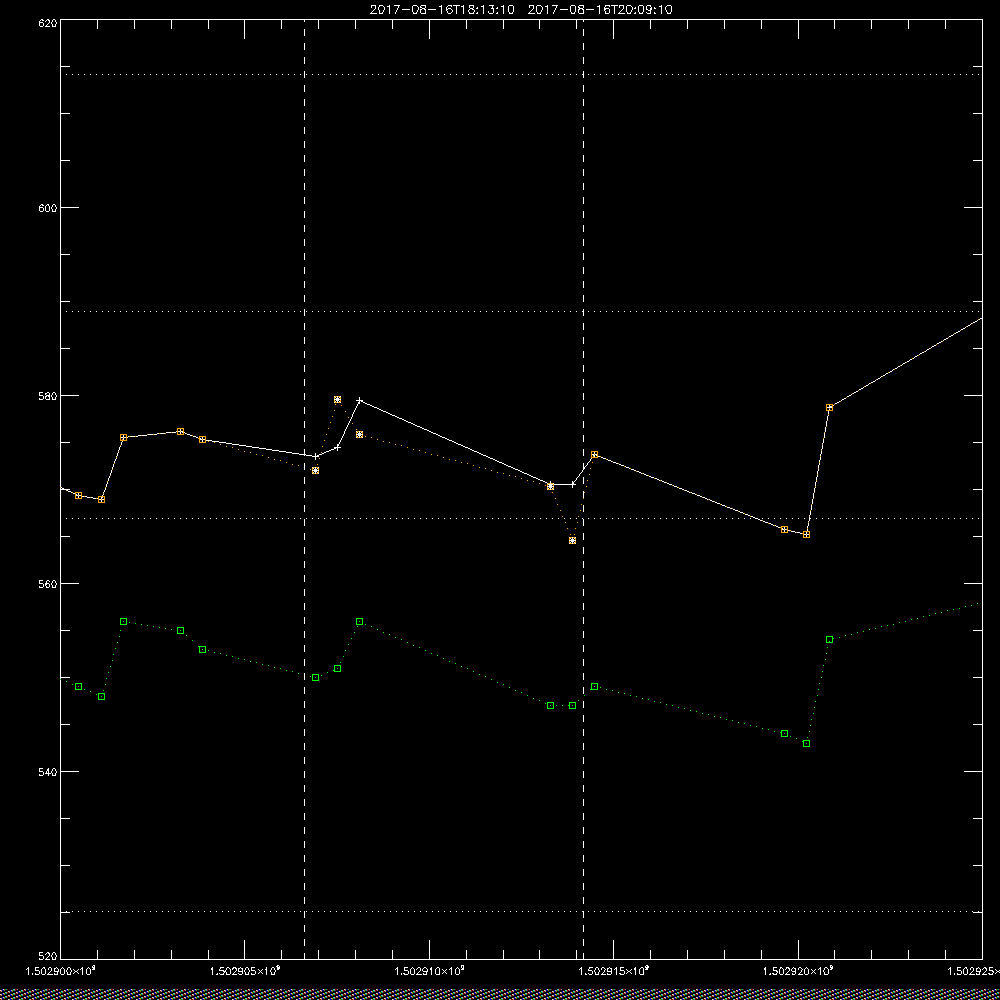This screenshot has width=1000, height=1000.
Task: Pick the orange marker dipping below 565
Action: [x=572, y=540]
